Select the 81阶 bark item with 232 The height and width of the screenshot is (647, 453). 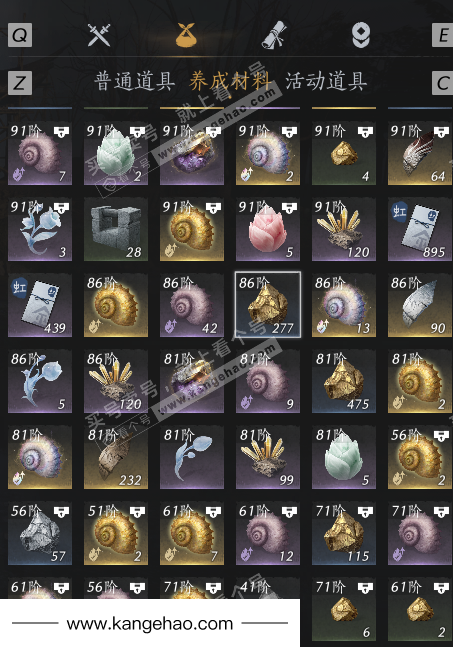[x=116, y=457]
